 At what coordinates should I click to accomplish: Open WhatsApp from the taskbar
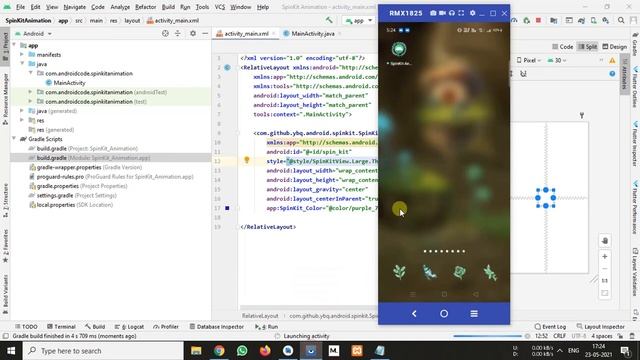[x=242, y=351]
